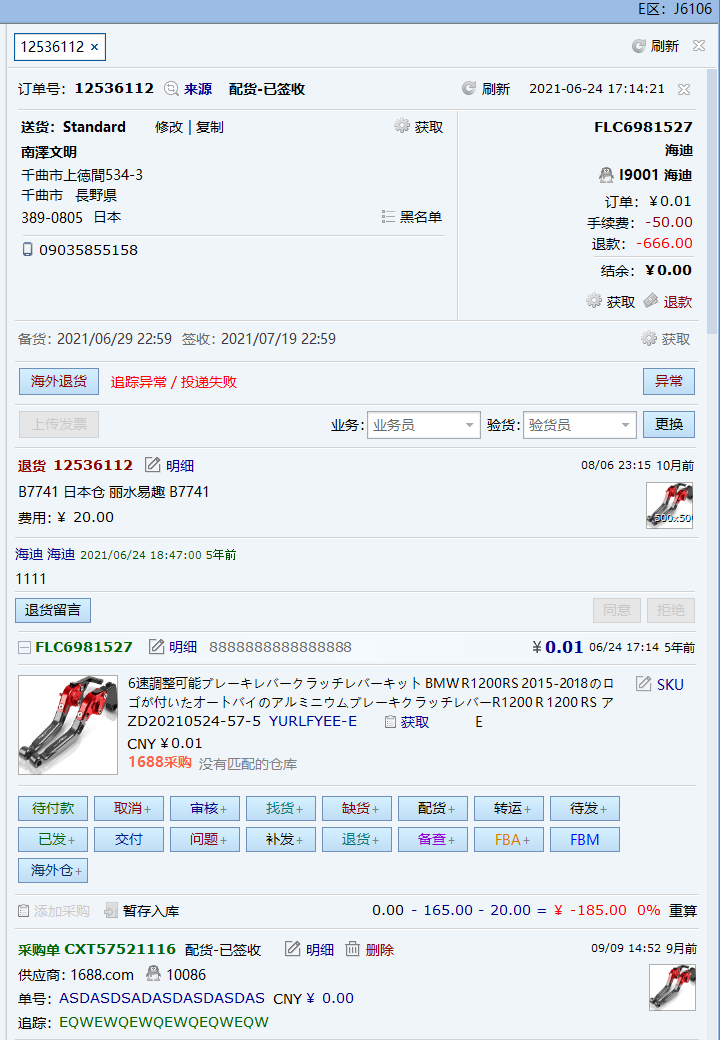The image size is (720, 1040).
Task: Open 明细 edit icon for FLC6981527
Action: click(x=156, y=647)
